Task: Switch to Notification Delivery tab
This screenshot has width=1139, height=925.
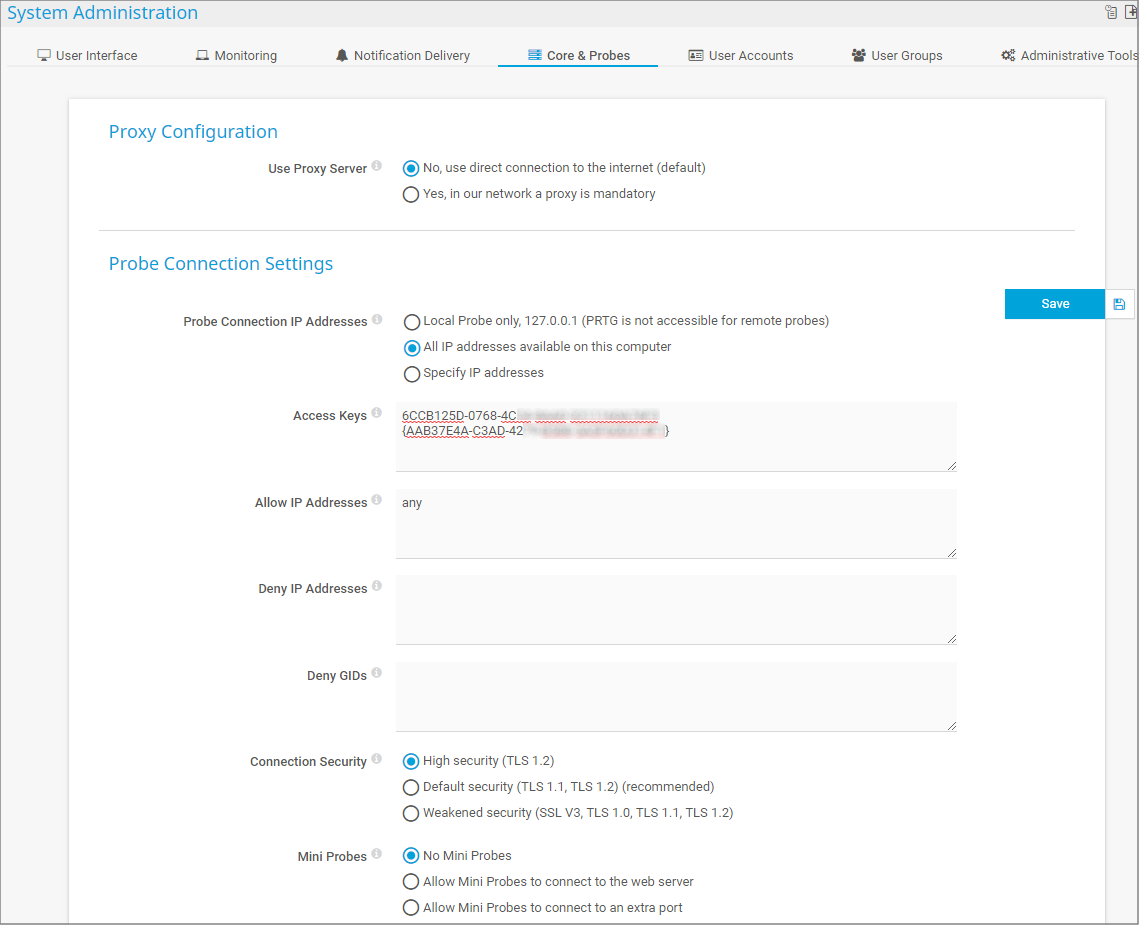Action: tap(402, 56)
